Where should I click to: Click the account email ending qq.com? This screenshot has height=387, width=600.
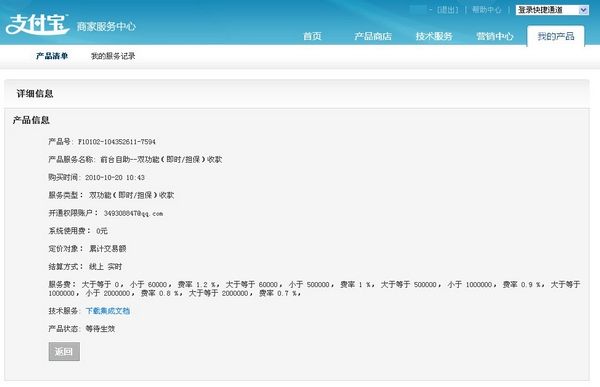[133, 213]
